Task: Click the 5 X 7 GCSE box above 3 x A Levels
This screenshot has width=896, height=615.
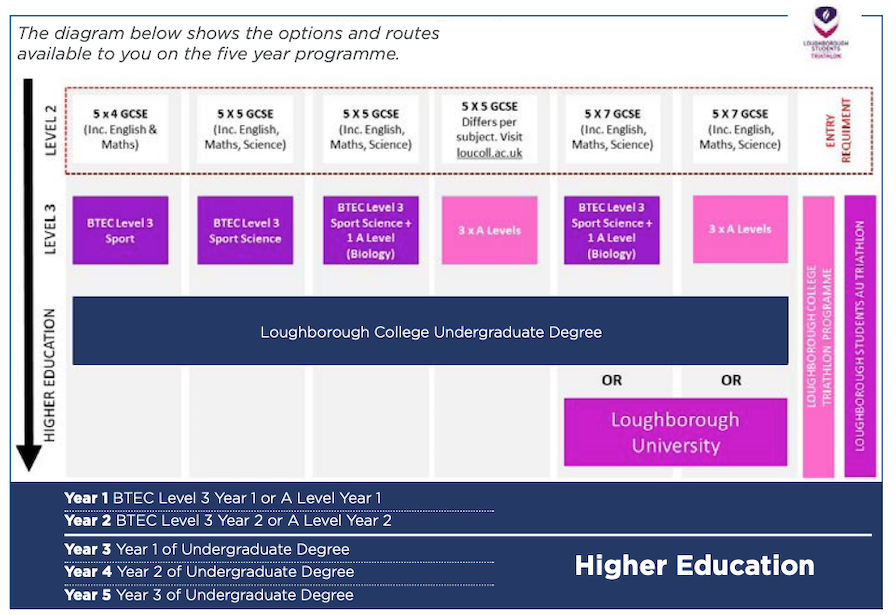Action: (740, 129)
